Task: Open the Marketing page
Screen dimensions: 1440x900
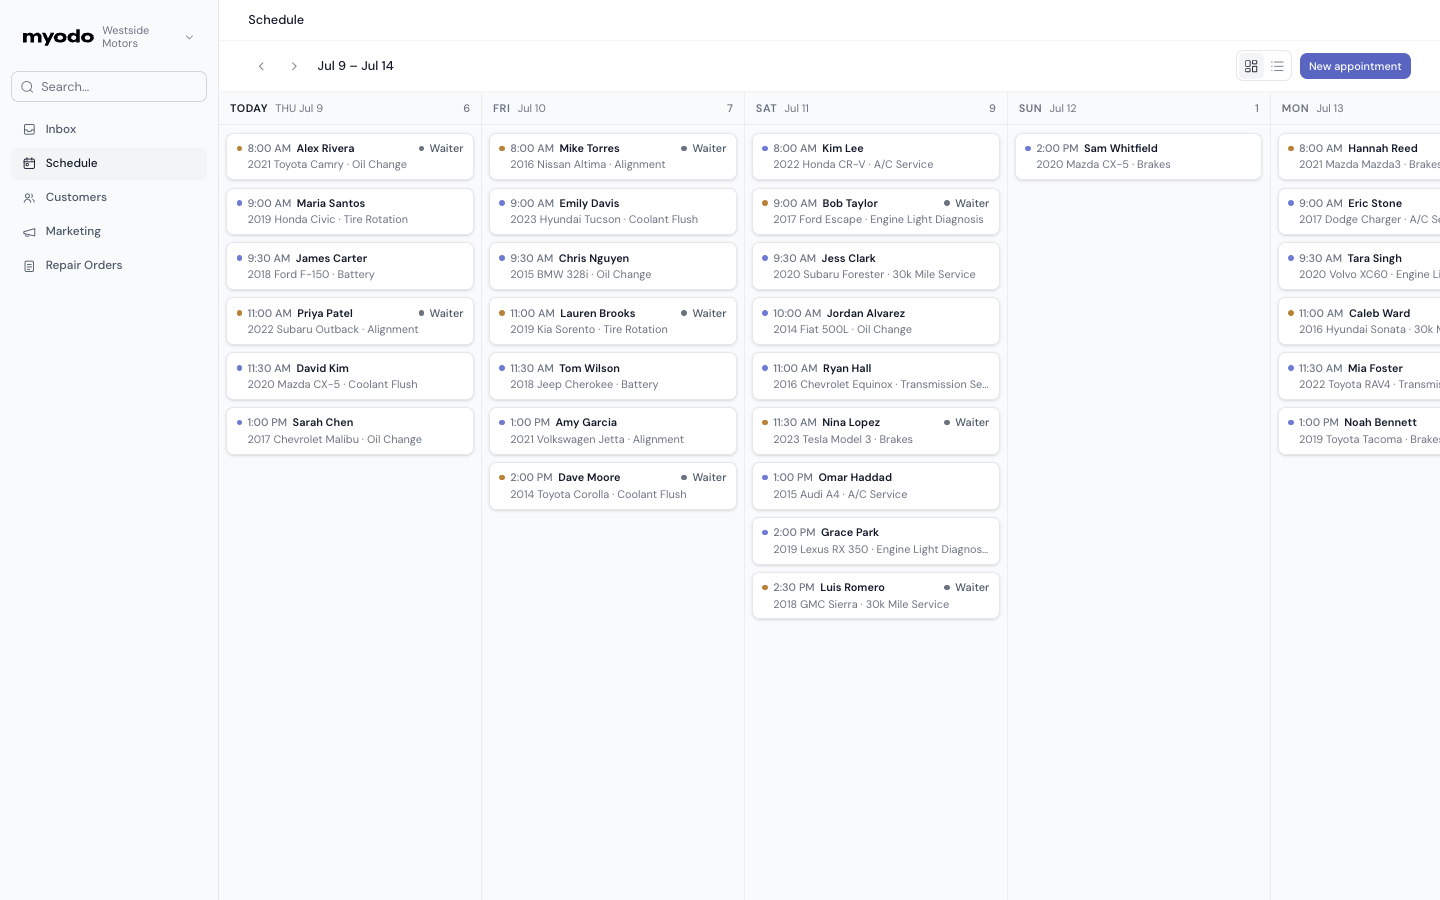Action: (109, 231)
